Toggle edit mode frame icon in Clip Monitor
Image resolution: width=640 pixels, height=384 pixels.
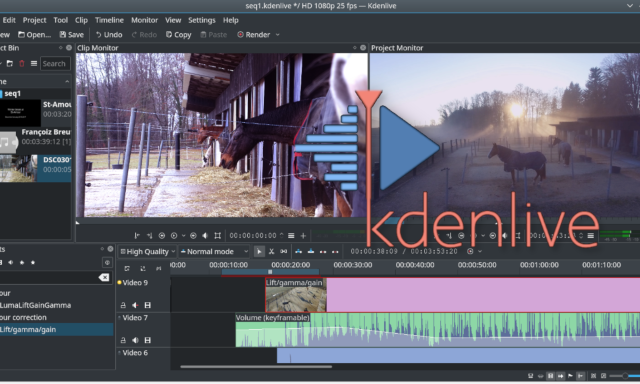pyautogui.click(x=218, y=235)
